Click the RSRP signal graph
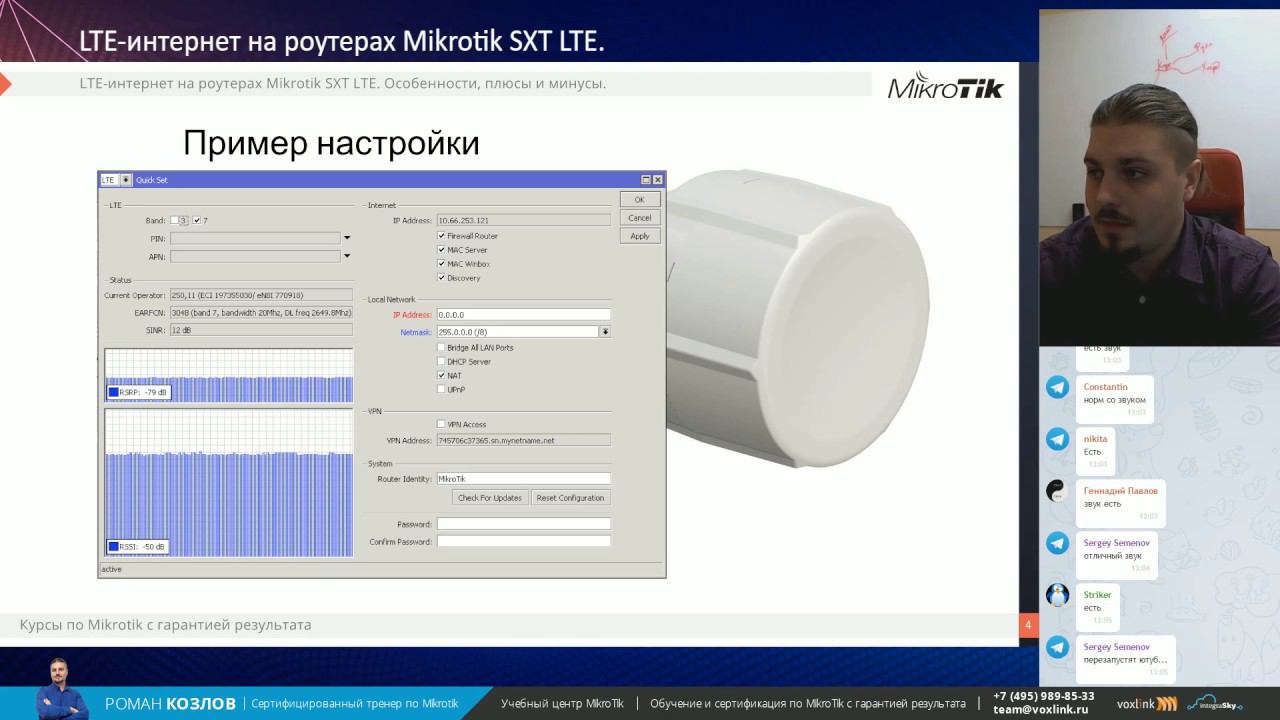The height and width of the screenshot is (720, 1280). click(x=229, y=375)
